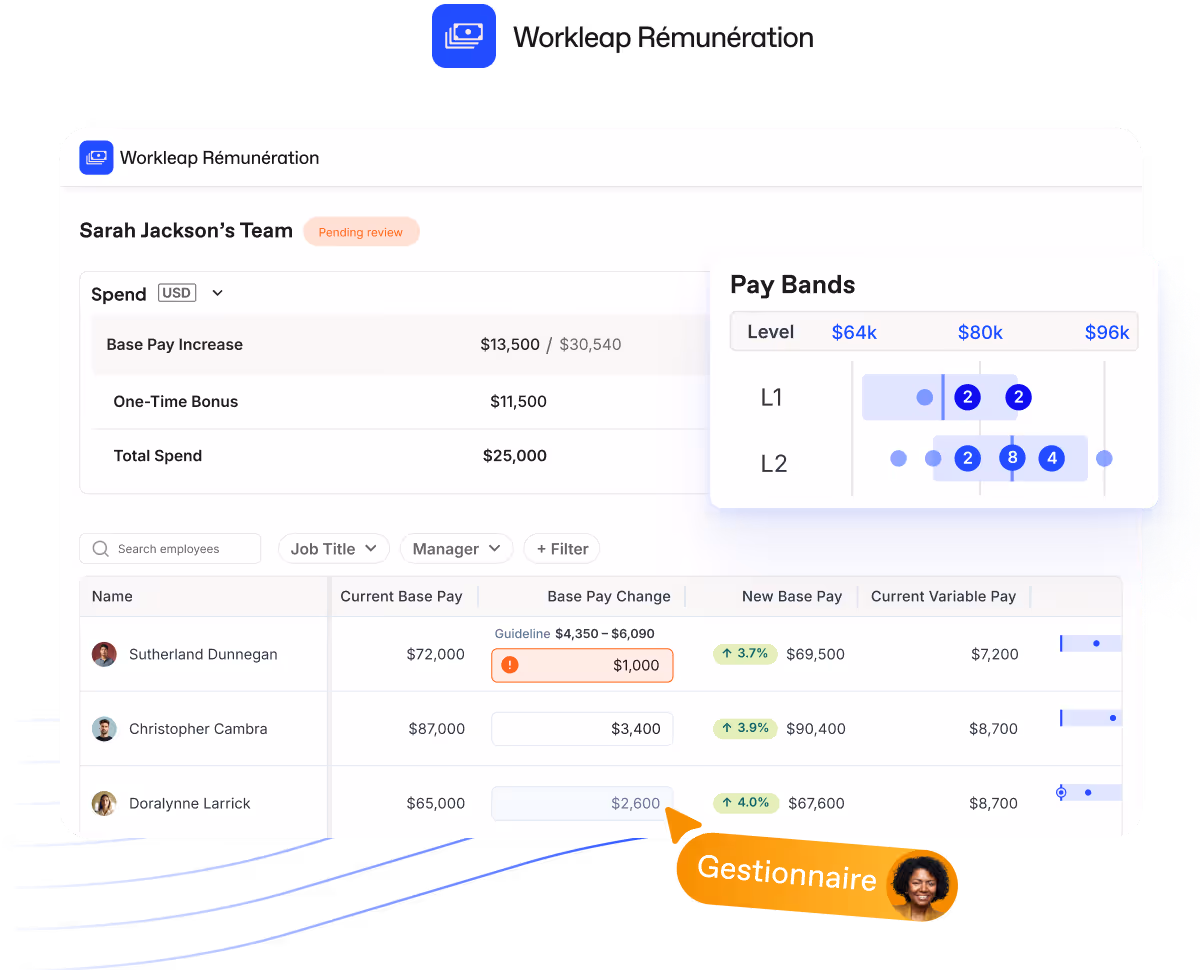Screen dimensions: 1200x970
Task: Click the small Workleap Rémunération app icon in header
Action: 96,157
